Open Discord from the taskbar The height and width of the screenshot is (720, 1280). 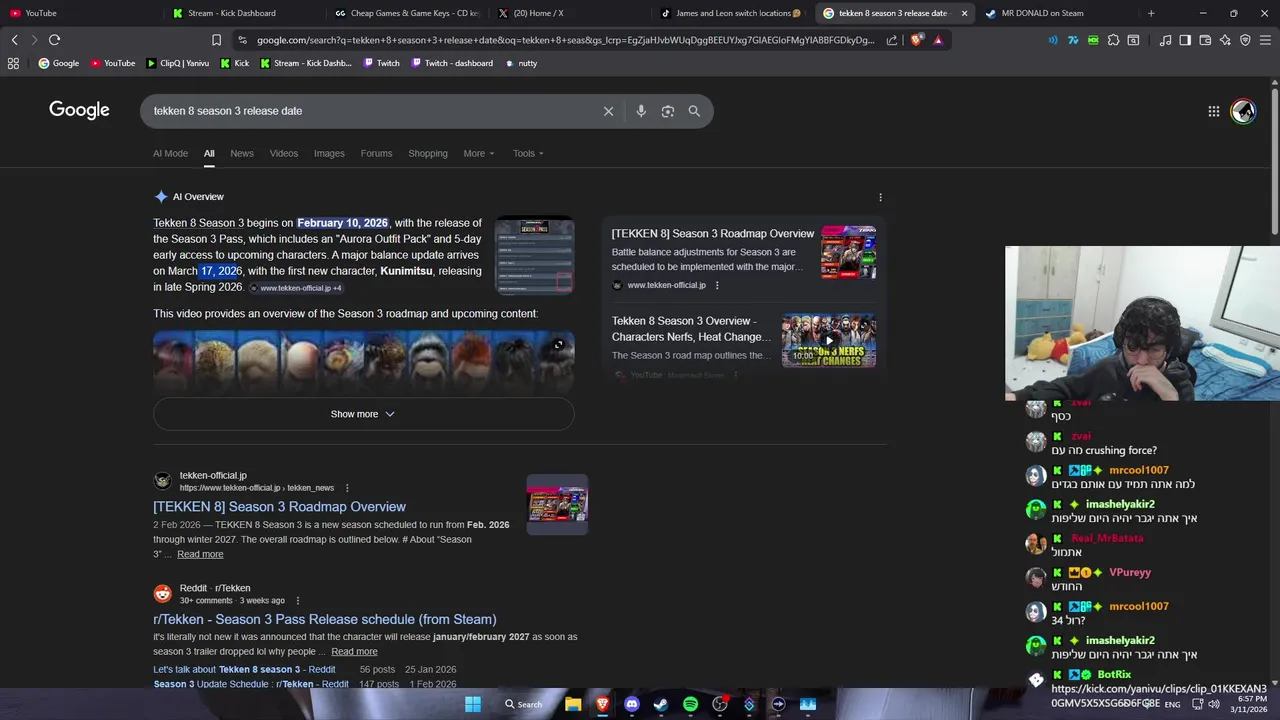click(x=631, y=704)
